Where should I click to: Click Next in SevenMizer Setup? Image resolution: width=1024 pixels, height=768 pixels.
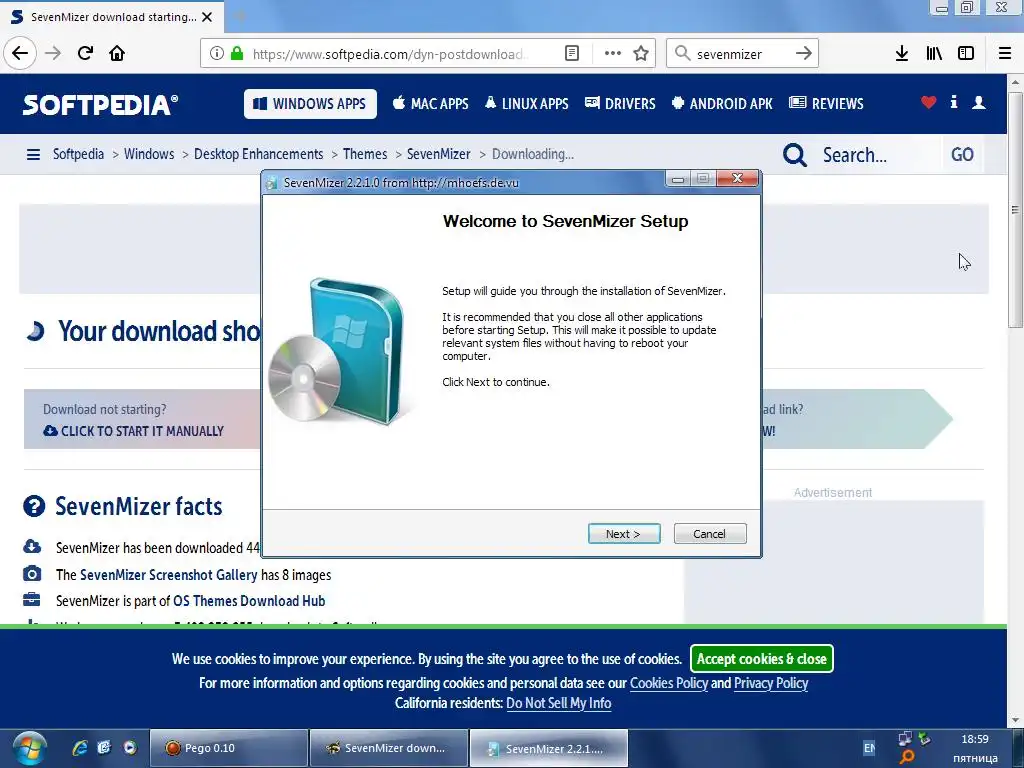coord(624,534)
